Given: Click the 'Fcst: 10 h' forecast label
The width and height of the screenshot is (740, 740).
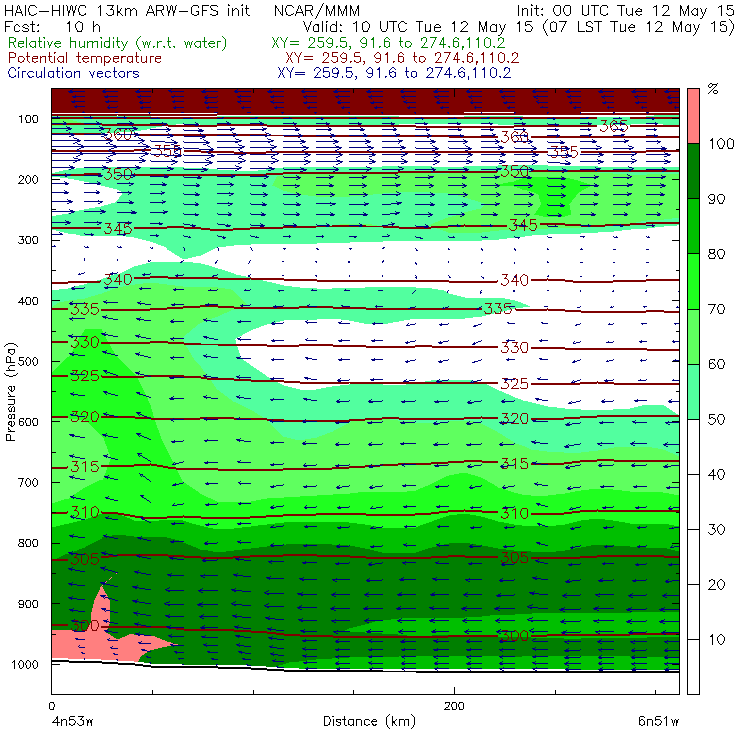Looking at the screenshot, I should (x=52, y=26).
